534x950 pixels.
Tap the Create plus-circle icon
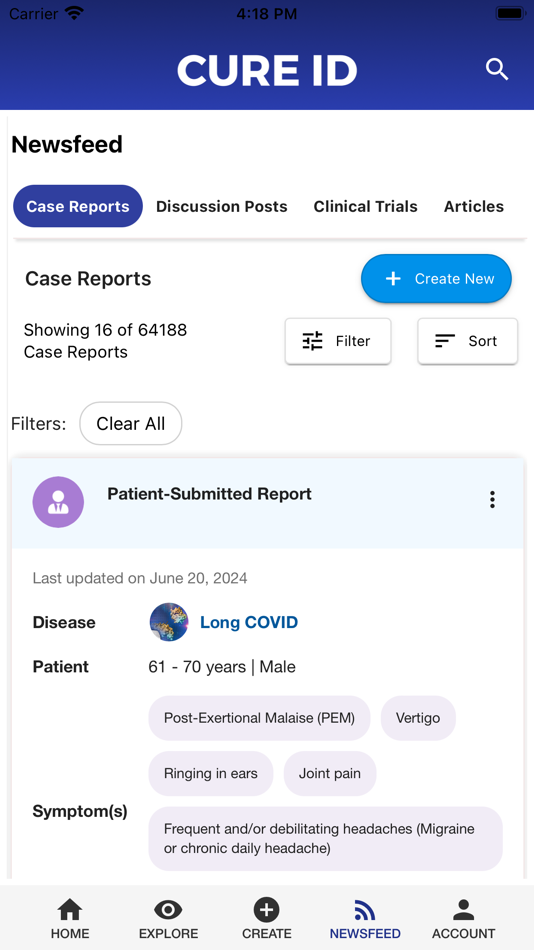(x=266, y=910)
